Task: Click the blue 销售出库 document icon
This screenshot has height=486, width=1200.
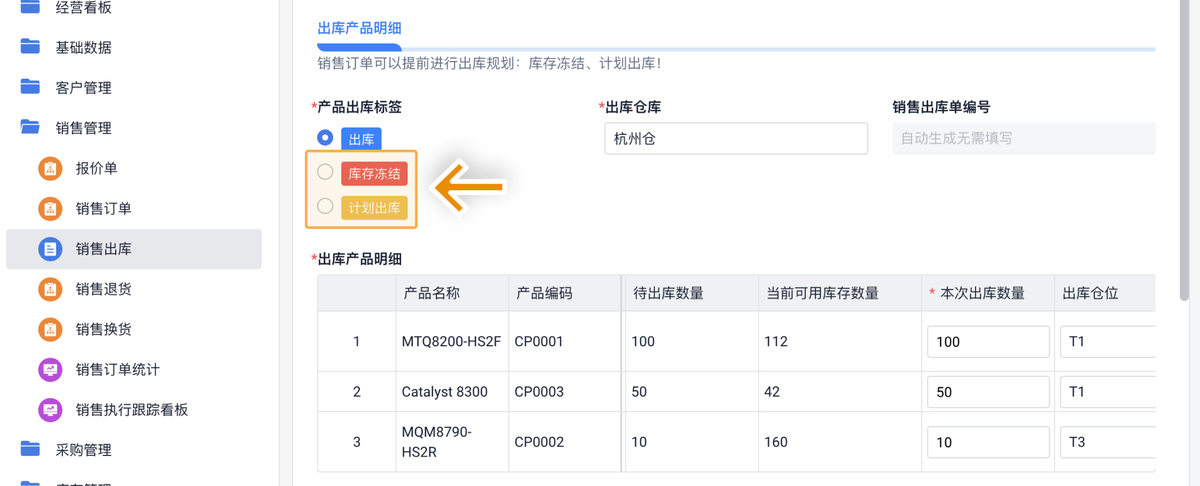Action: (50, 249)
